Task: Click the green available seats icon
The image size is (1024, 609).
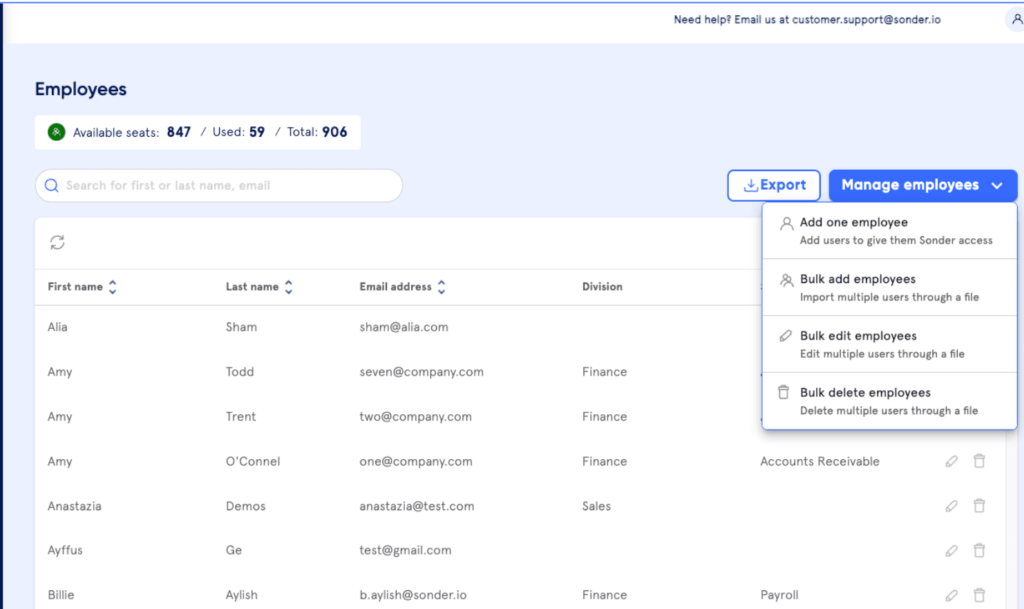Action: click(56, 132)
